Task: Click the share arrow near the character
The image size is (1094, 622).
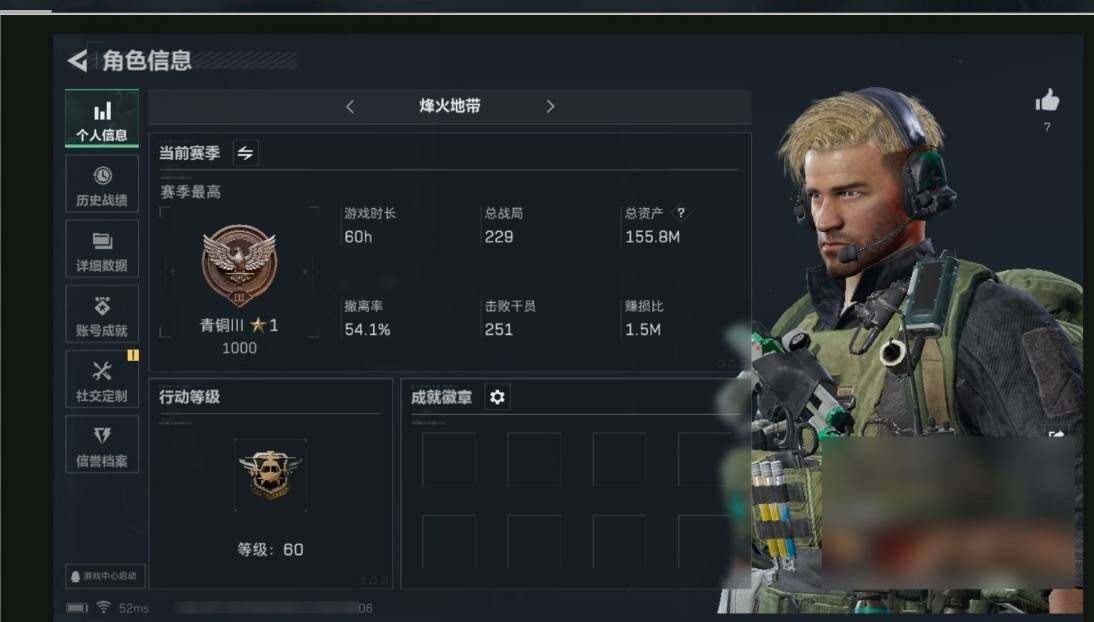Action: [1056, 434]
